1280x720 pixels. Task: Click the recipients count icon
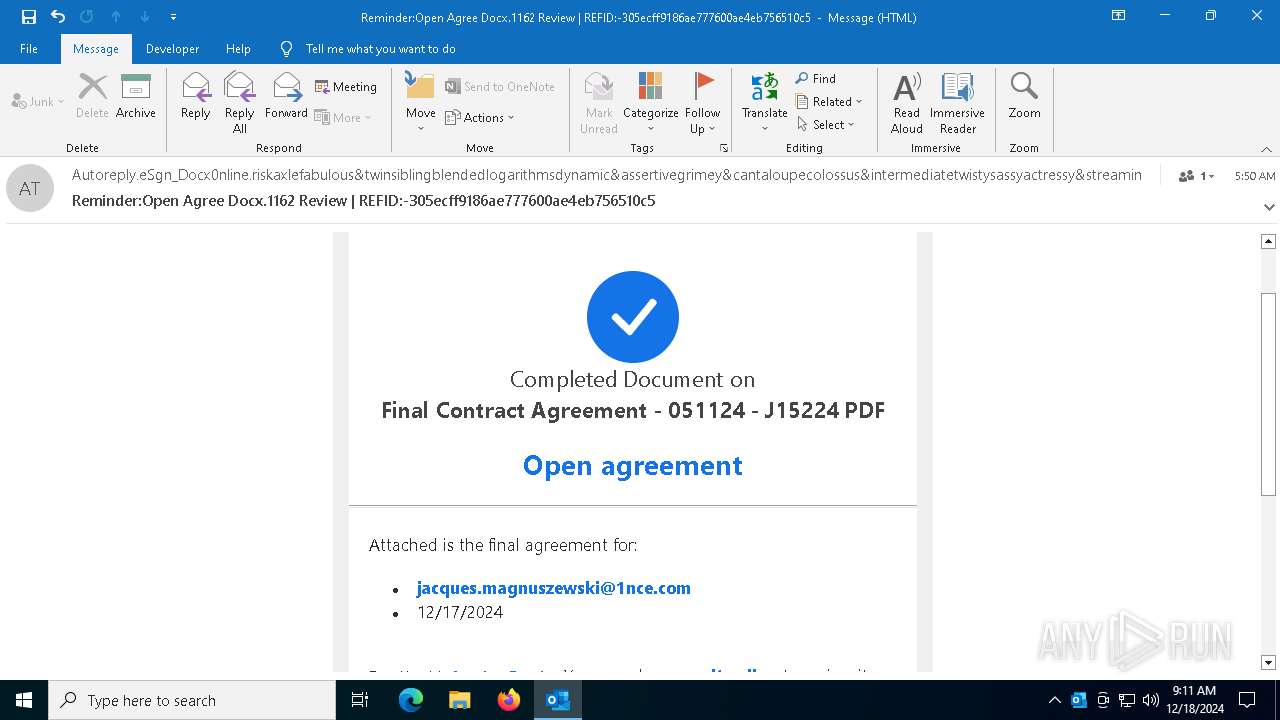[x=1196, y=176]
